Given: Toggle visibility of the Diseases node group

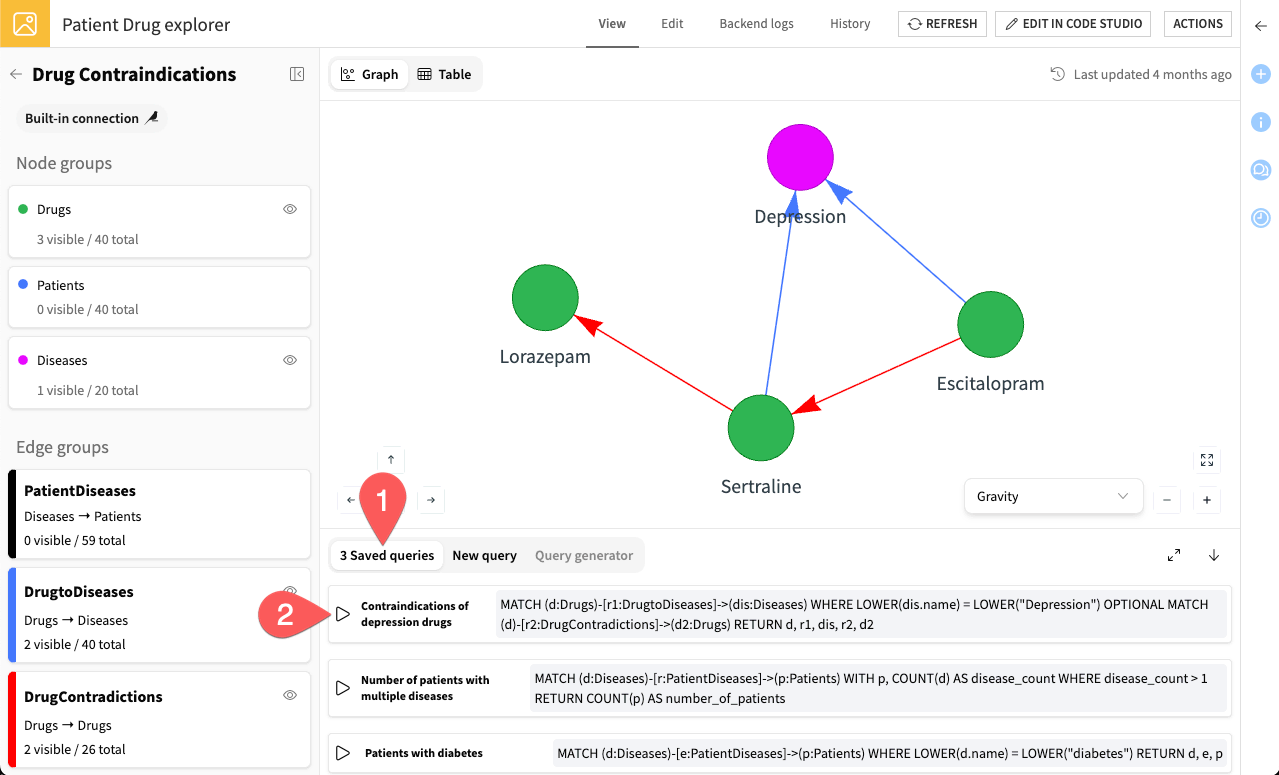Looking at the screenshot, I should coord(289,360).
